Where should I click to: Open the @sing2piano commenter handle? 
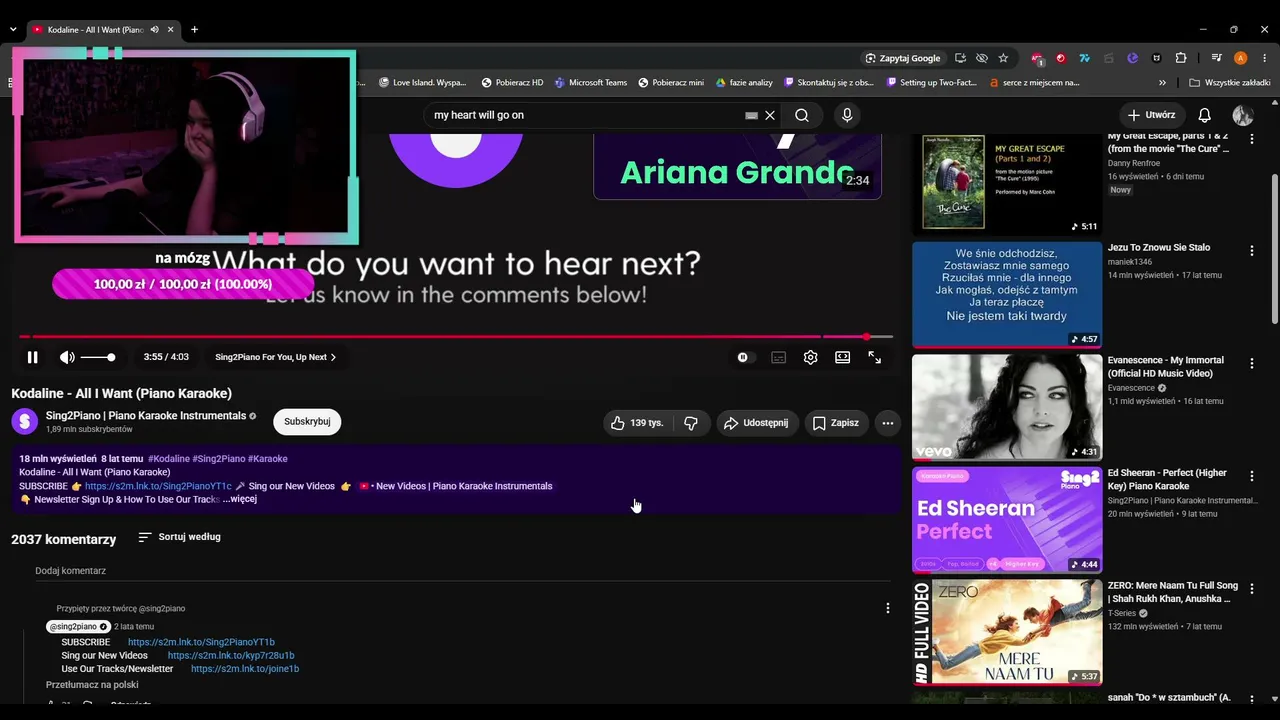coord(78,627)
